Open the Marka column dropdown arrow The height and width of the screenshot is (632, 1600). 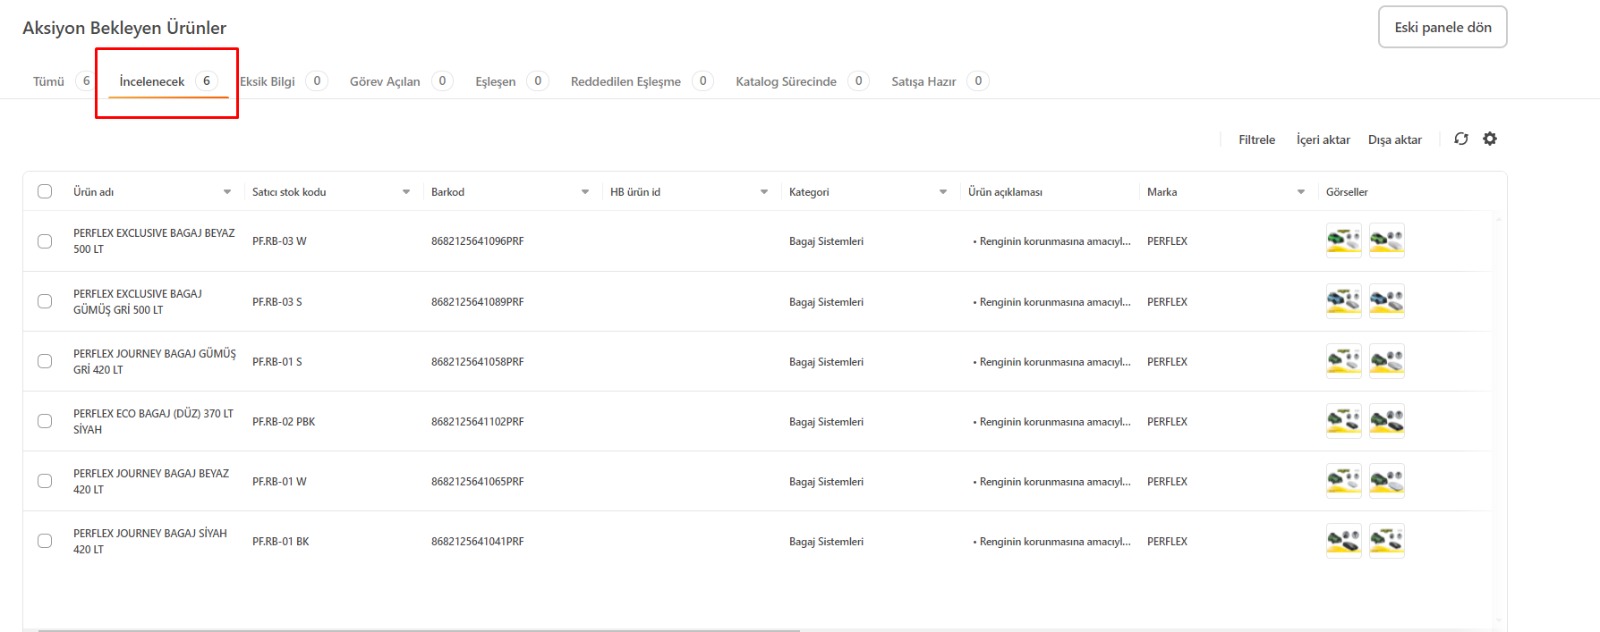click(x=1301, y=192)
